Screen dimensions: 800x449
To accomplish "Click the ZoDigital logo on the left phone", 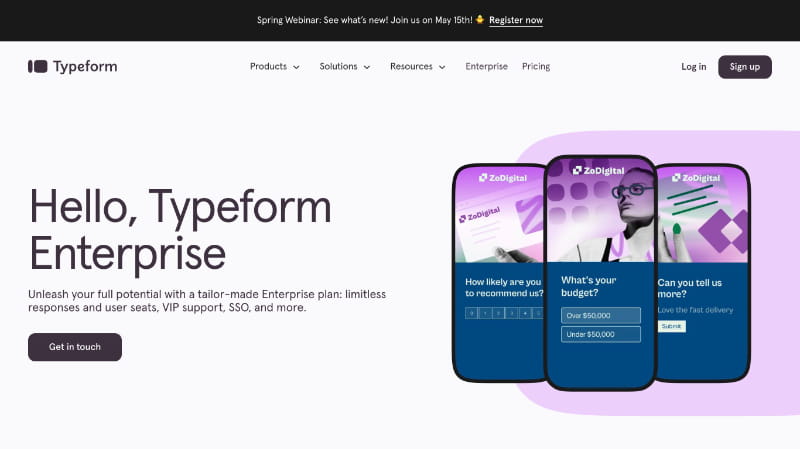I will [503, 178].
